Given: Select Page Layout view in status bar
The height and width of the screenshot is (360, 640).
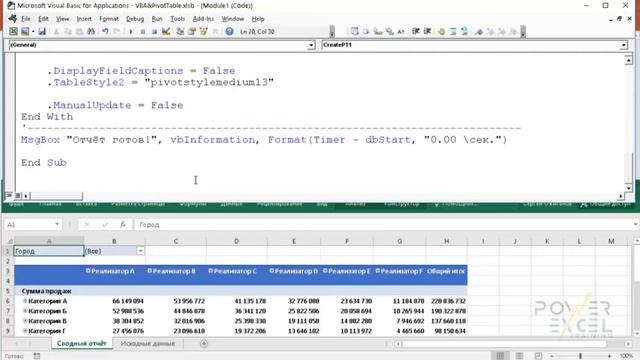Looking at the screenshot, I should [x=519, y=356].
